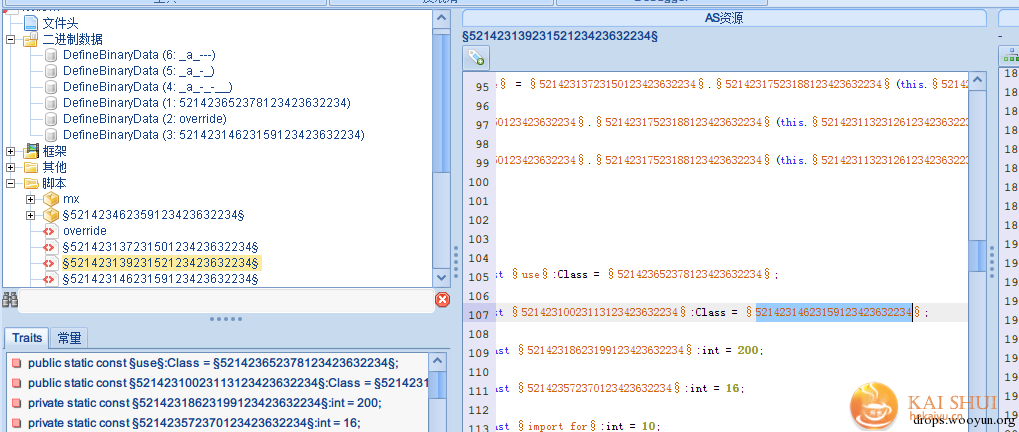Click the mx package box icon

[x=51, y=199]
